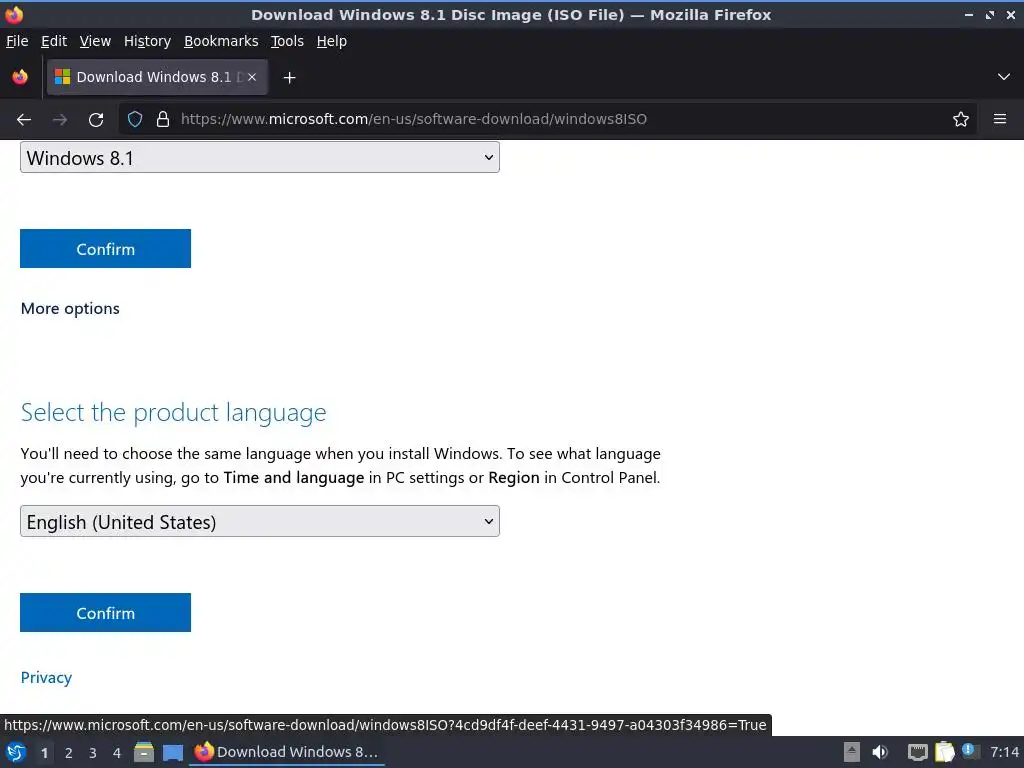Screen dimensions: 1024x768
Task: Open the View menu
Action: tap(95, 41)
